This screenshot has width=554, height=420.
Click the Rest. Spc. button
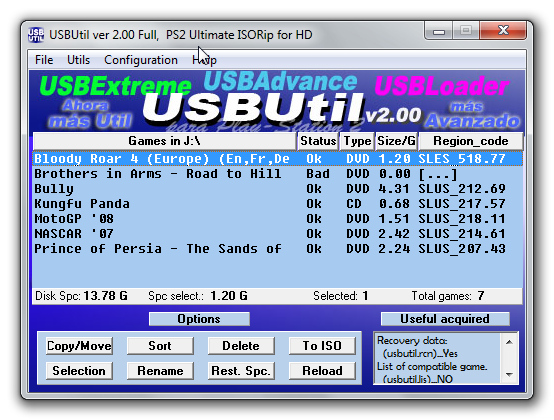click(241, 371)
